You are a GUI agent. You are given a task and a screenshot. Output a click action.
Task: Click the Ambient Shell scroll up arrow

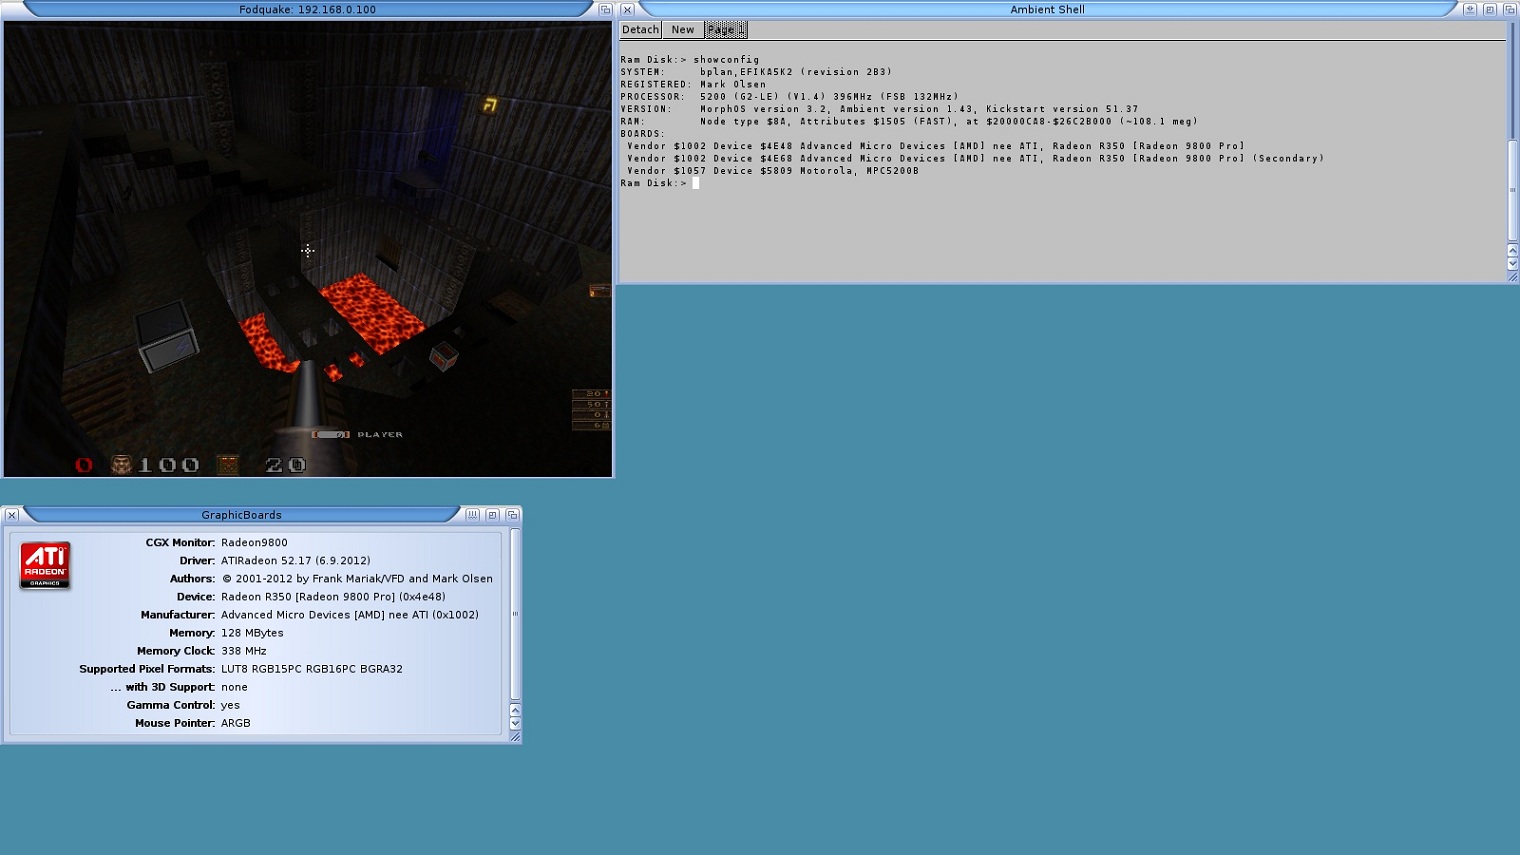coord(1512,250)
